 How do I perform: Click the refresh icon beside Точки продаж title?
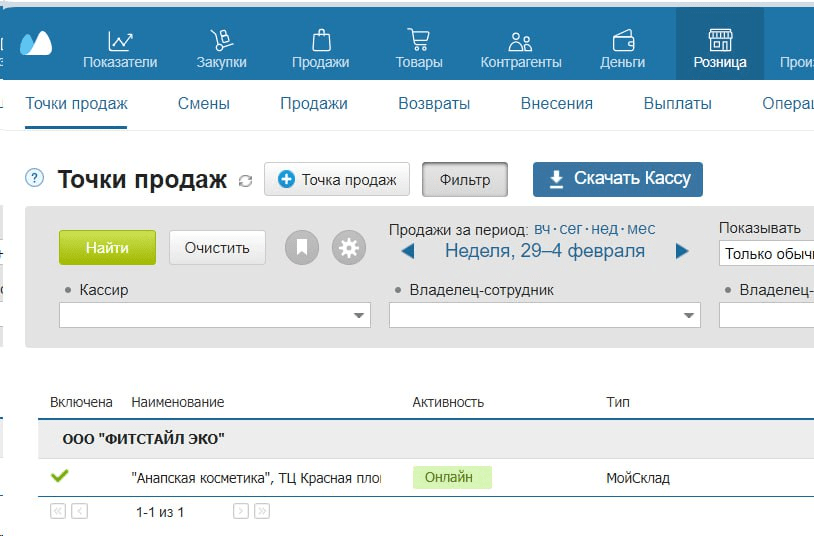coord(246,181)
